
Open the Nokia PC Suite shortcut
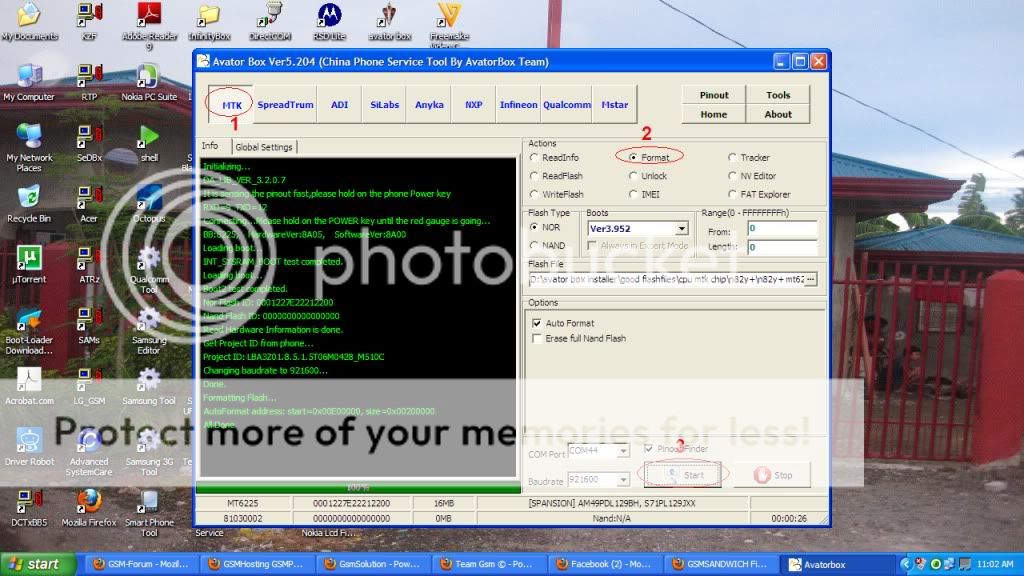148,78
